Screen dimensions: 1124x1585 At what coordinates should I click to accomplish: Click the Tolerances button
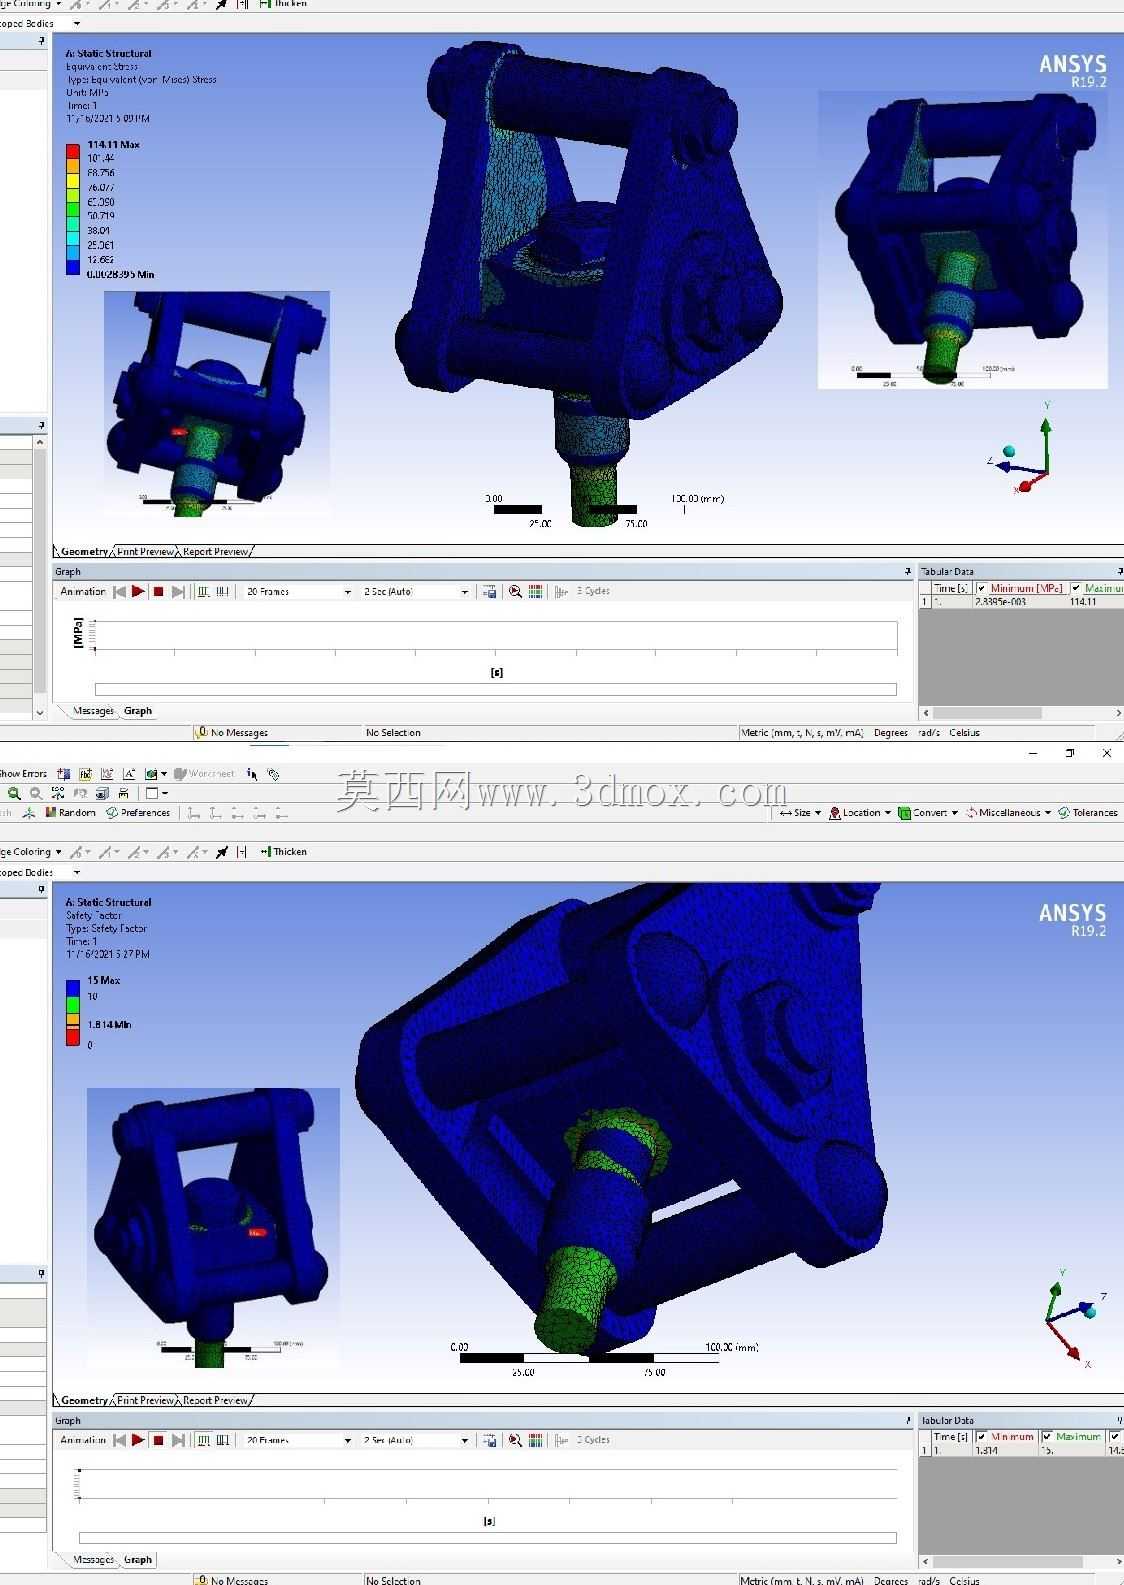point(1088,812)
